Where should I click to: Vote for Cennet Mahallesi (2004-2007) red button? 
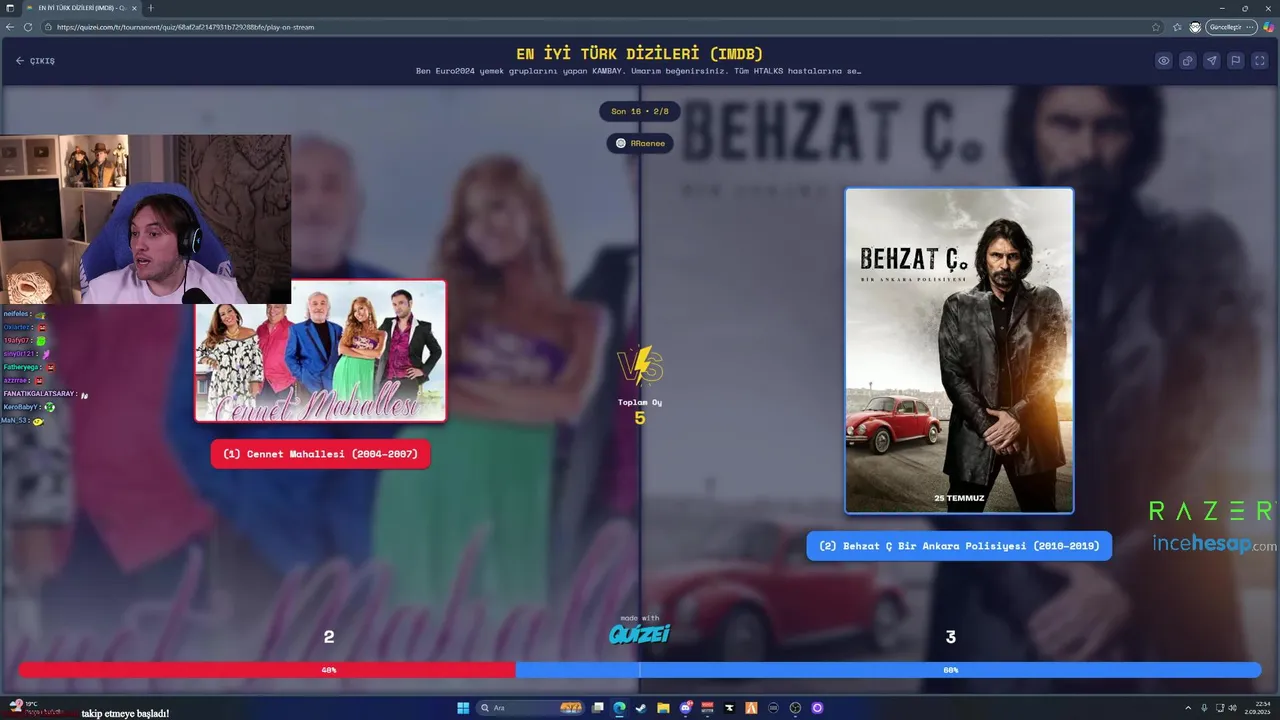pos(321,454)
